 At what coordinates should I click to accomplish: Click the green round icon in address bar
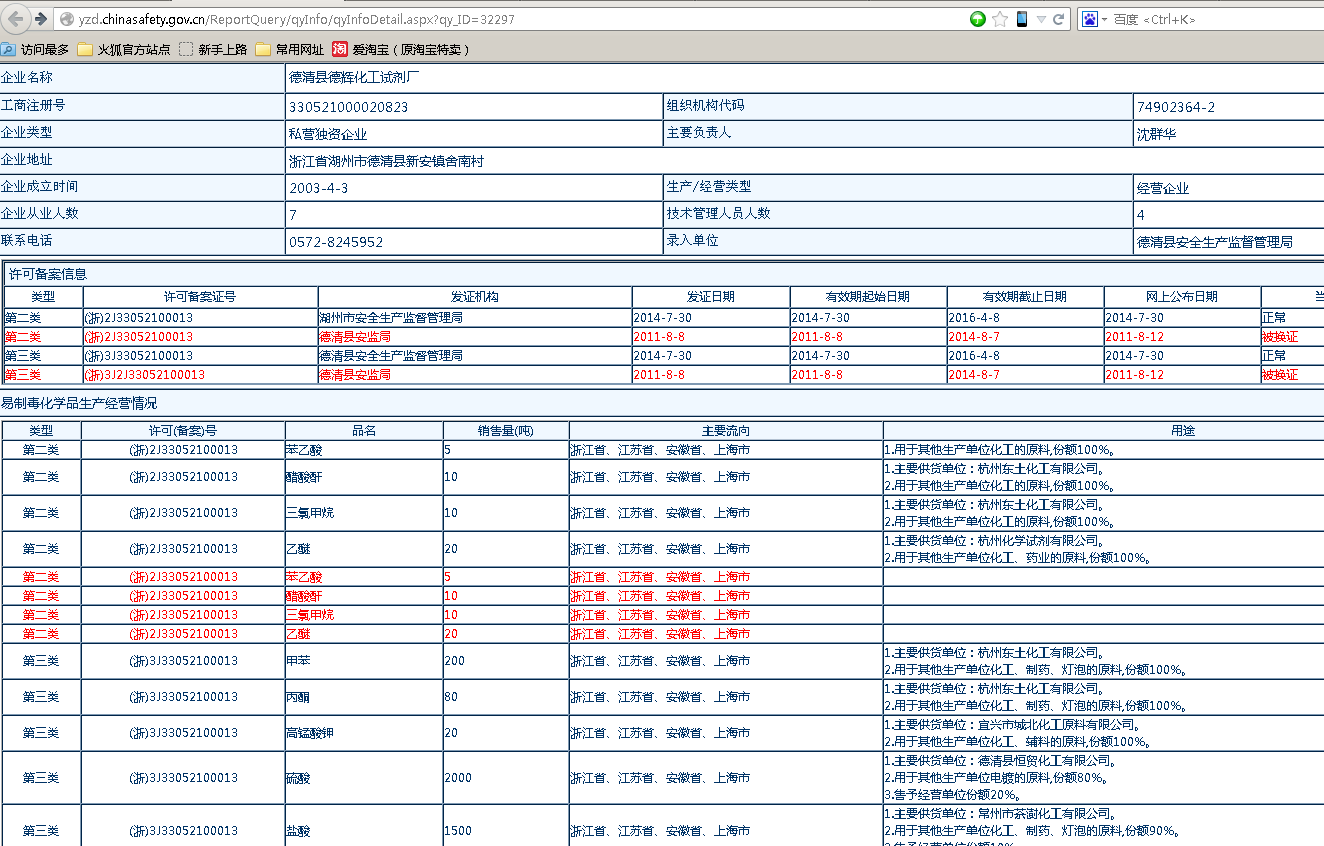click(x=978, y=19)
